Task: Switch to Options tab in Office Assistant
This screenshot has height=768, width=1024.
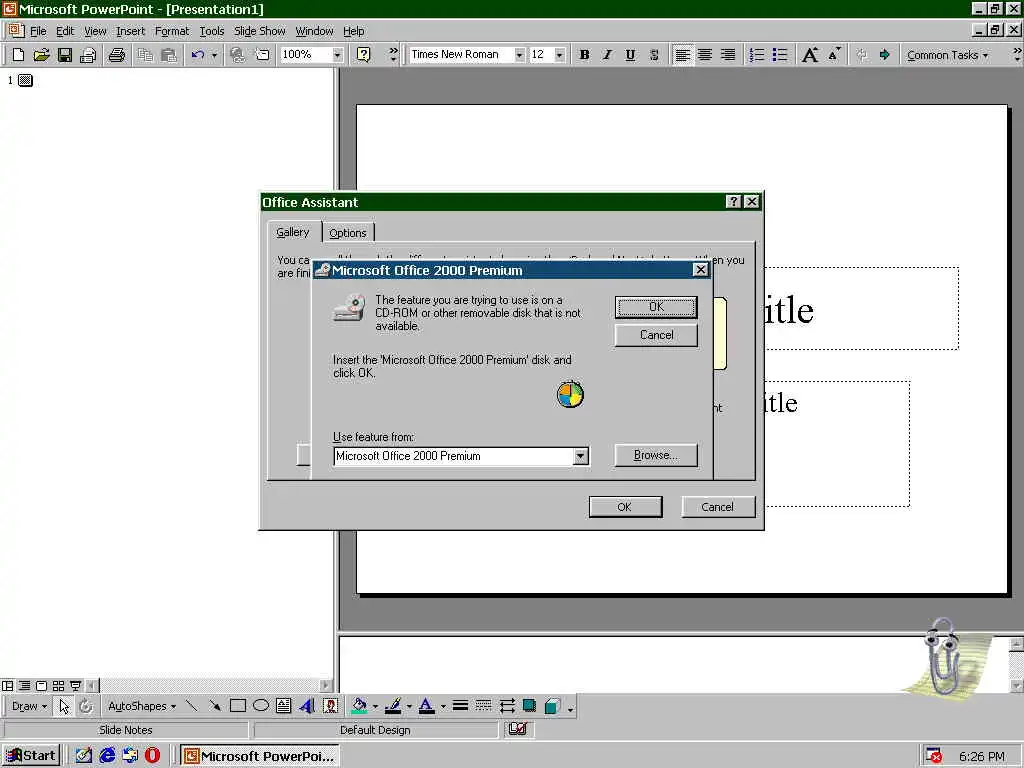Action: 348,232
